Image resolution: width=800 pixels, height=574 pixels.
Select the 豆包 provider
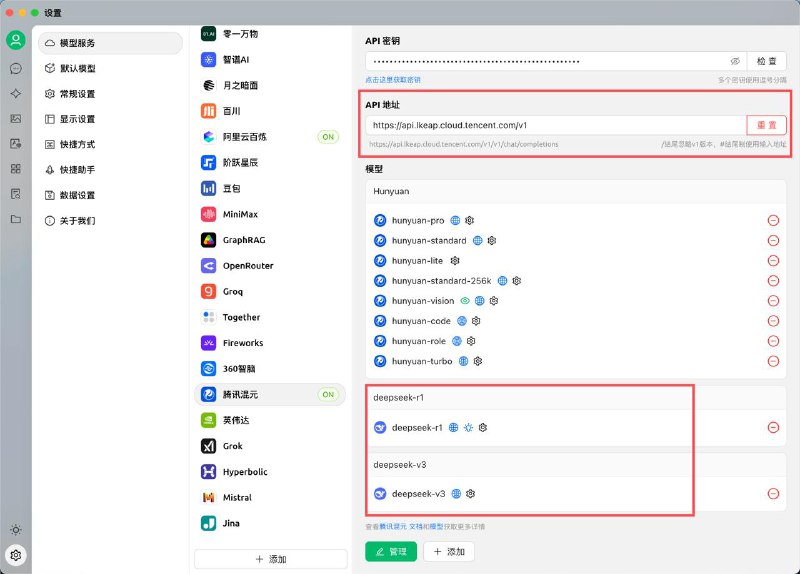coord(270,188)
